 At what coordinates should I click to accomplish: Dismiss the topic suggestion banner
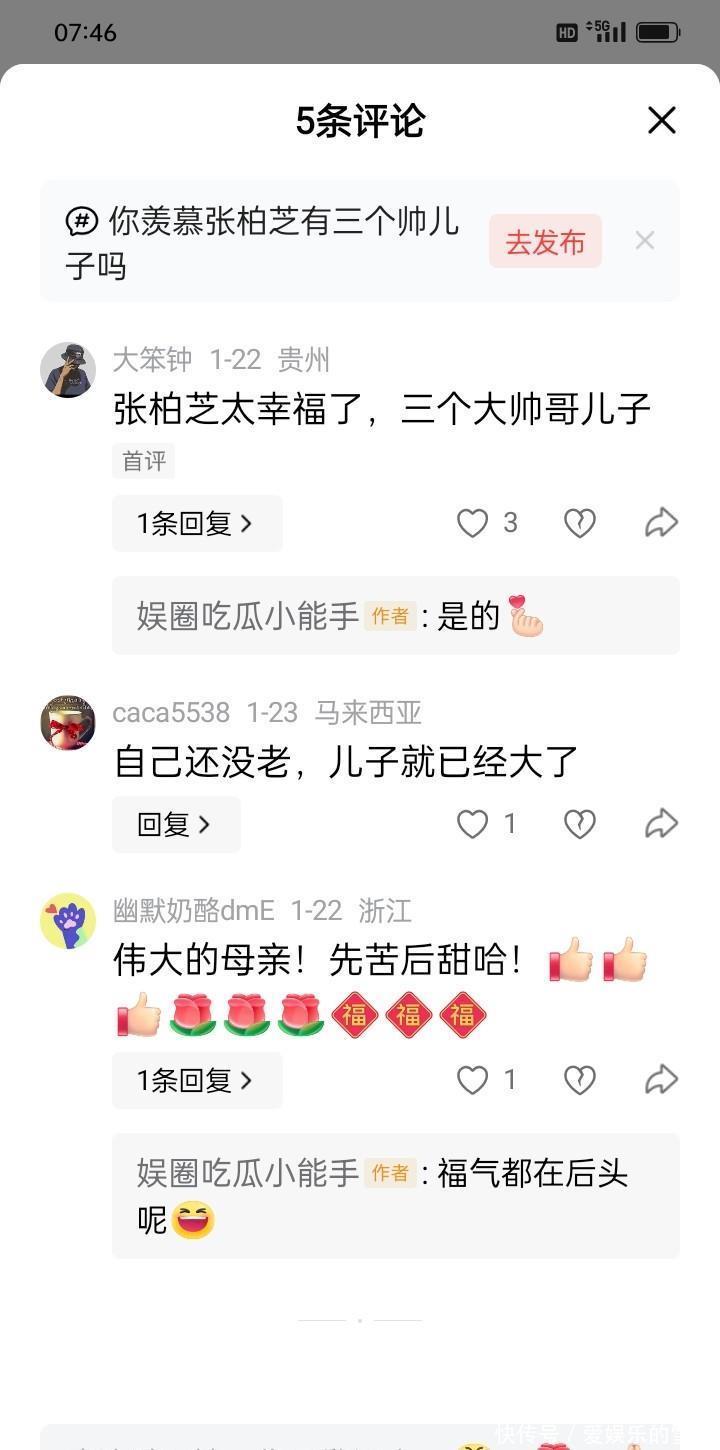click(x=645, y=240)
